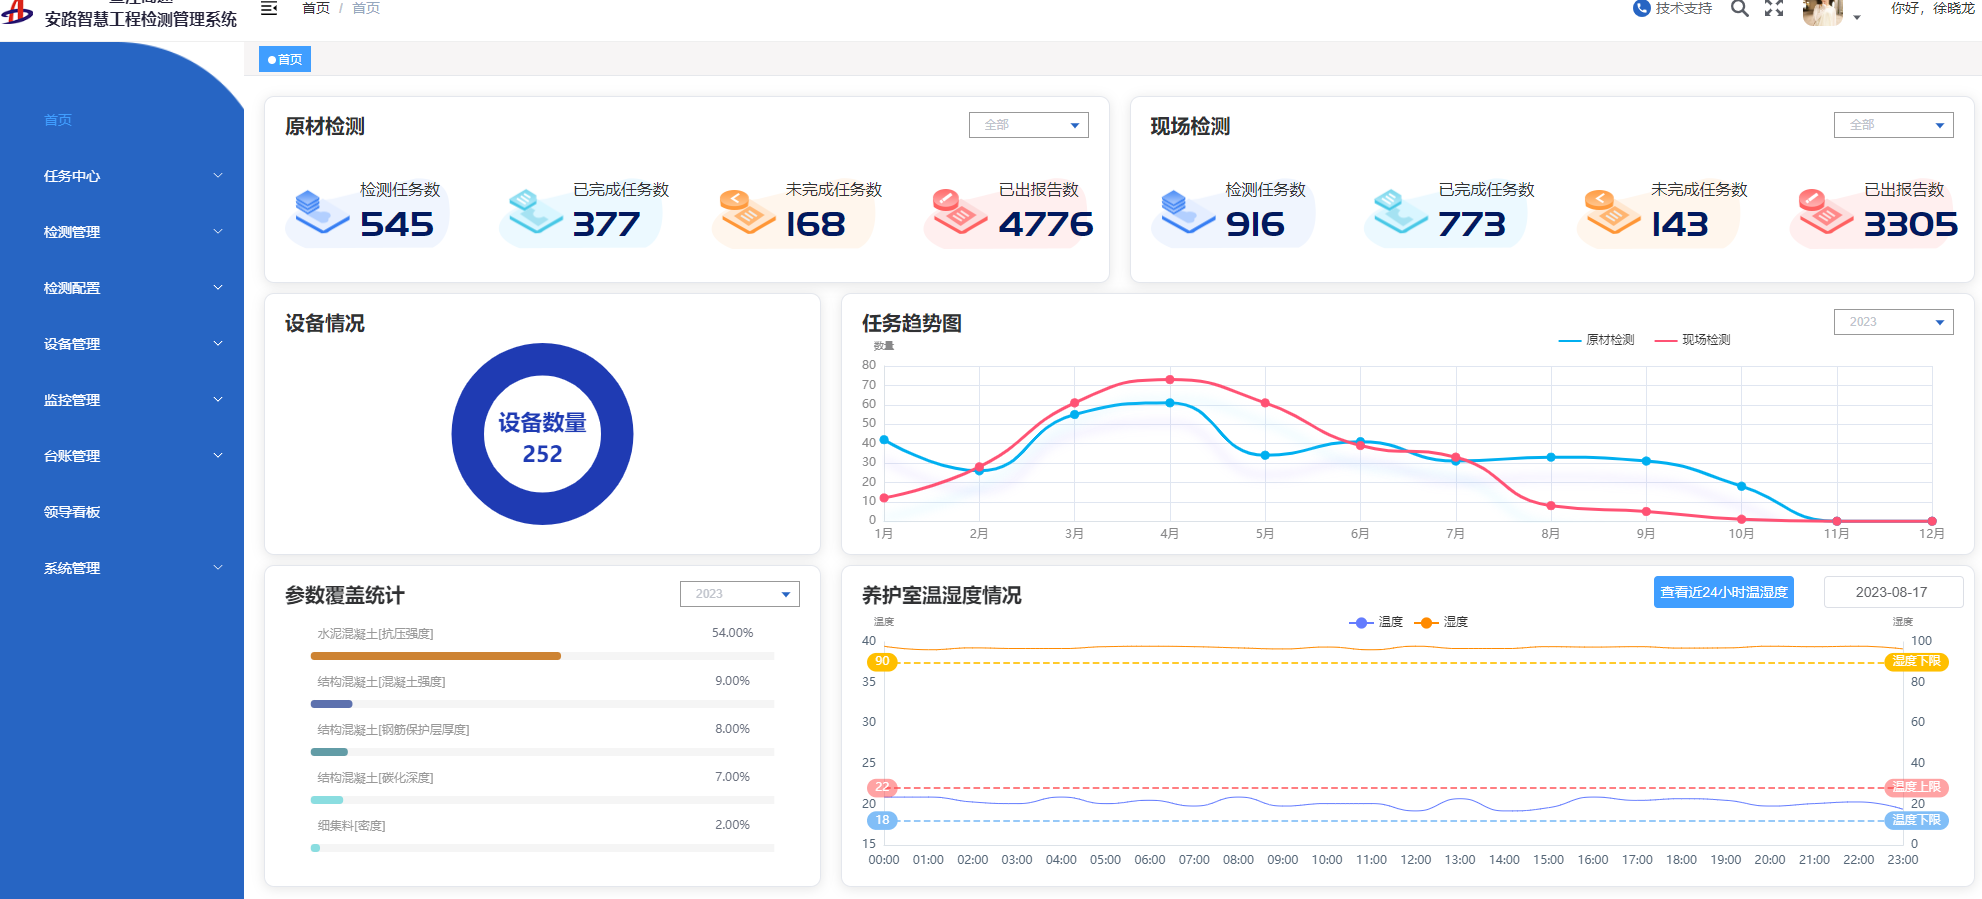Click the sidebar collapse hamburger icon
Viewport: 1982px width, 899px height.
(268, 9)
